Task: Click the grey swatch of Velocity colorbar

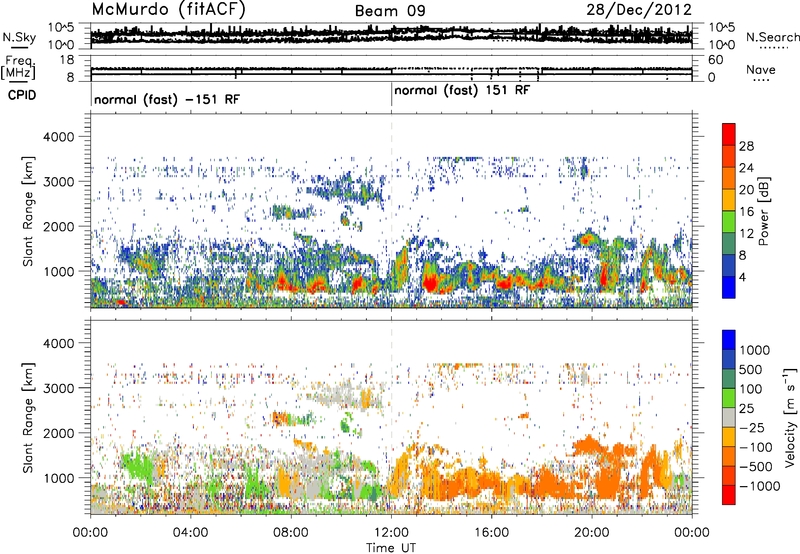Action: 729,417
